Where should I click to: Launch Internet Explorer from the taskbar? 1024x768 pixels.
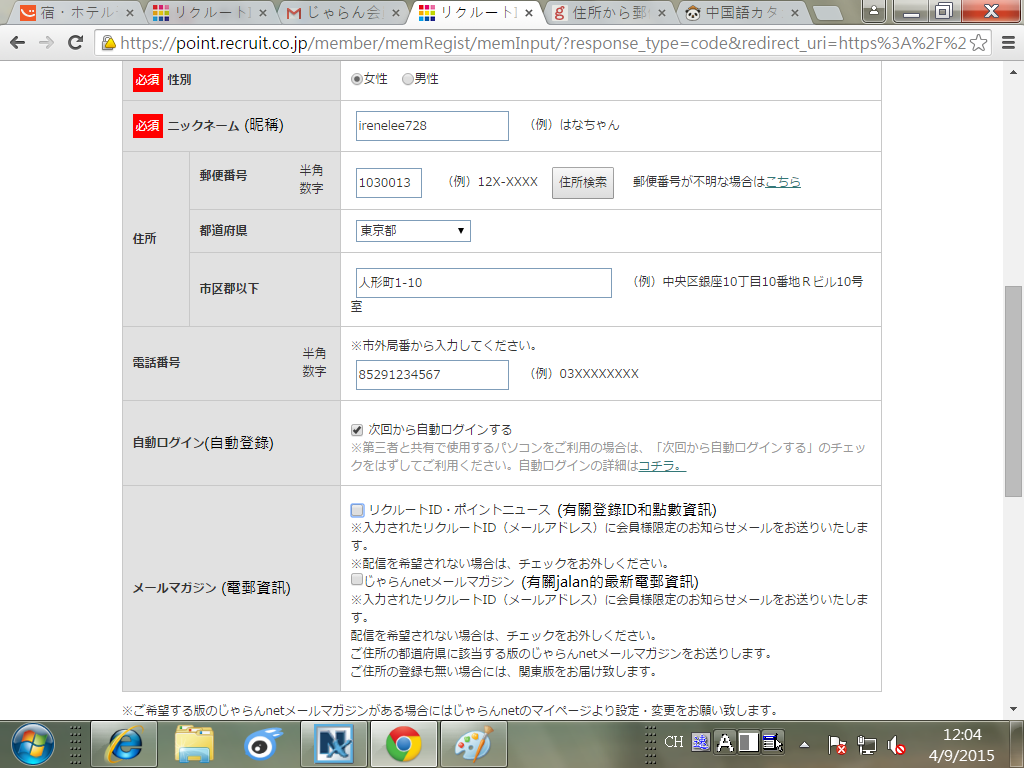pyautogui.click(x=124, y=744)
